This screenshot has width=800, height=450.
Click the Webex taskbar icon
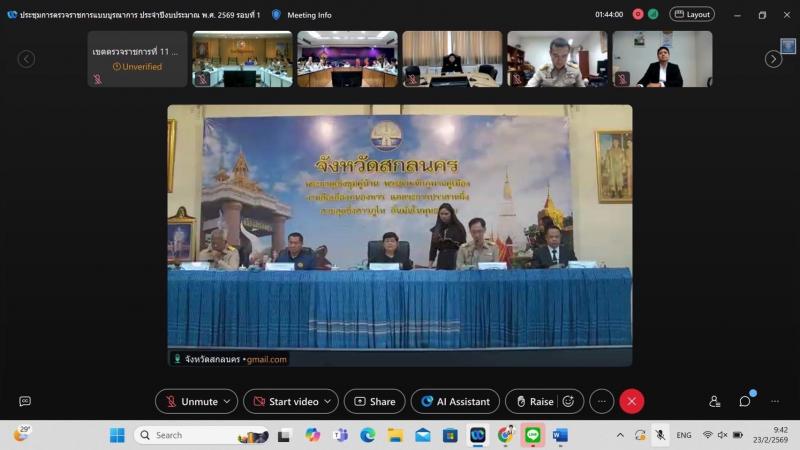tap(478, 435)
